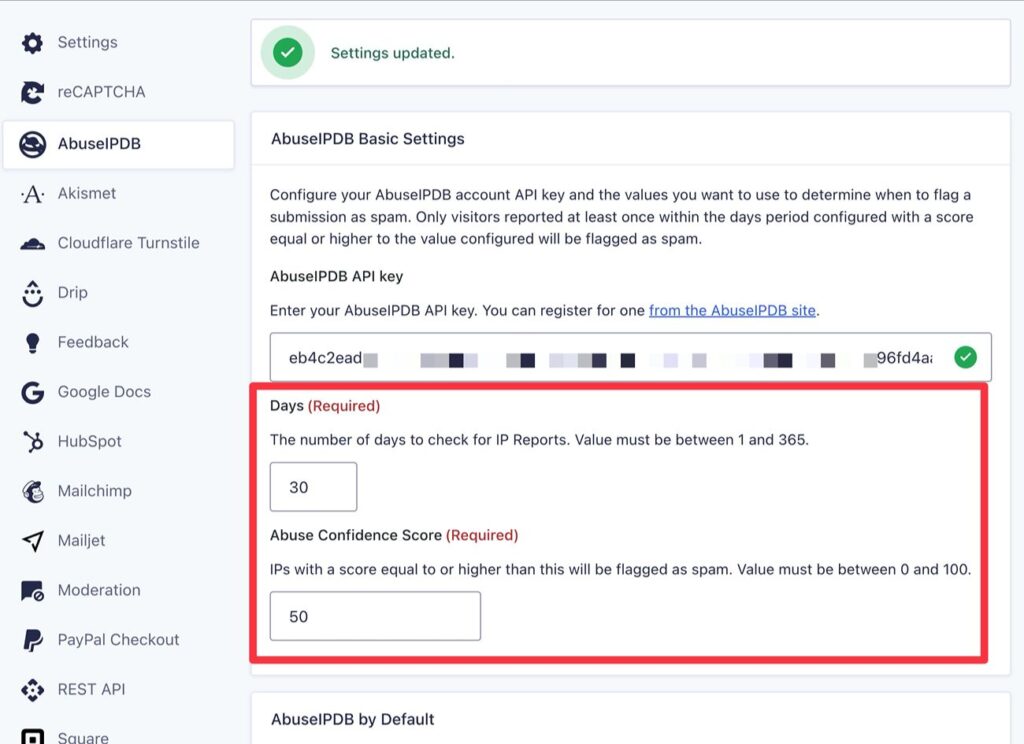Viewport: 1024px width, 744px height.
Task: Click into the AbuseIPDB API key field
Action: [630, 357]
